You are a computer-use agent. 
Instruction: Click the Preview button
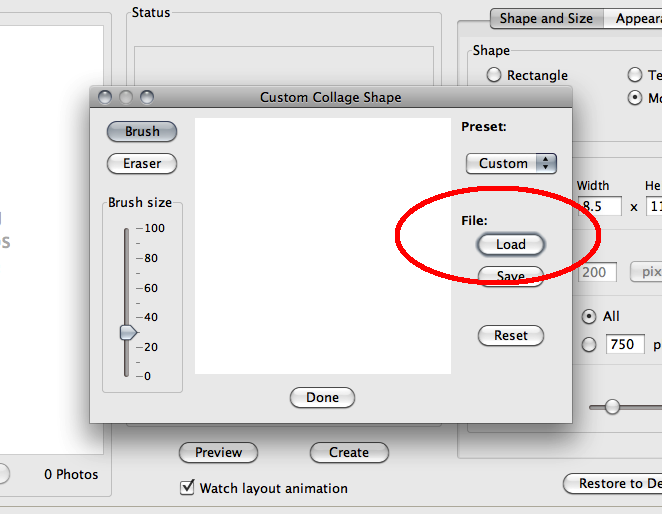218,452
